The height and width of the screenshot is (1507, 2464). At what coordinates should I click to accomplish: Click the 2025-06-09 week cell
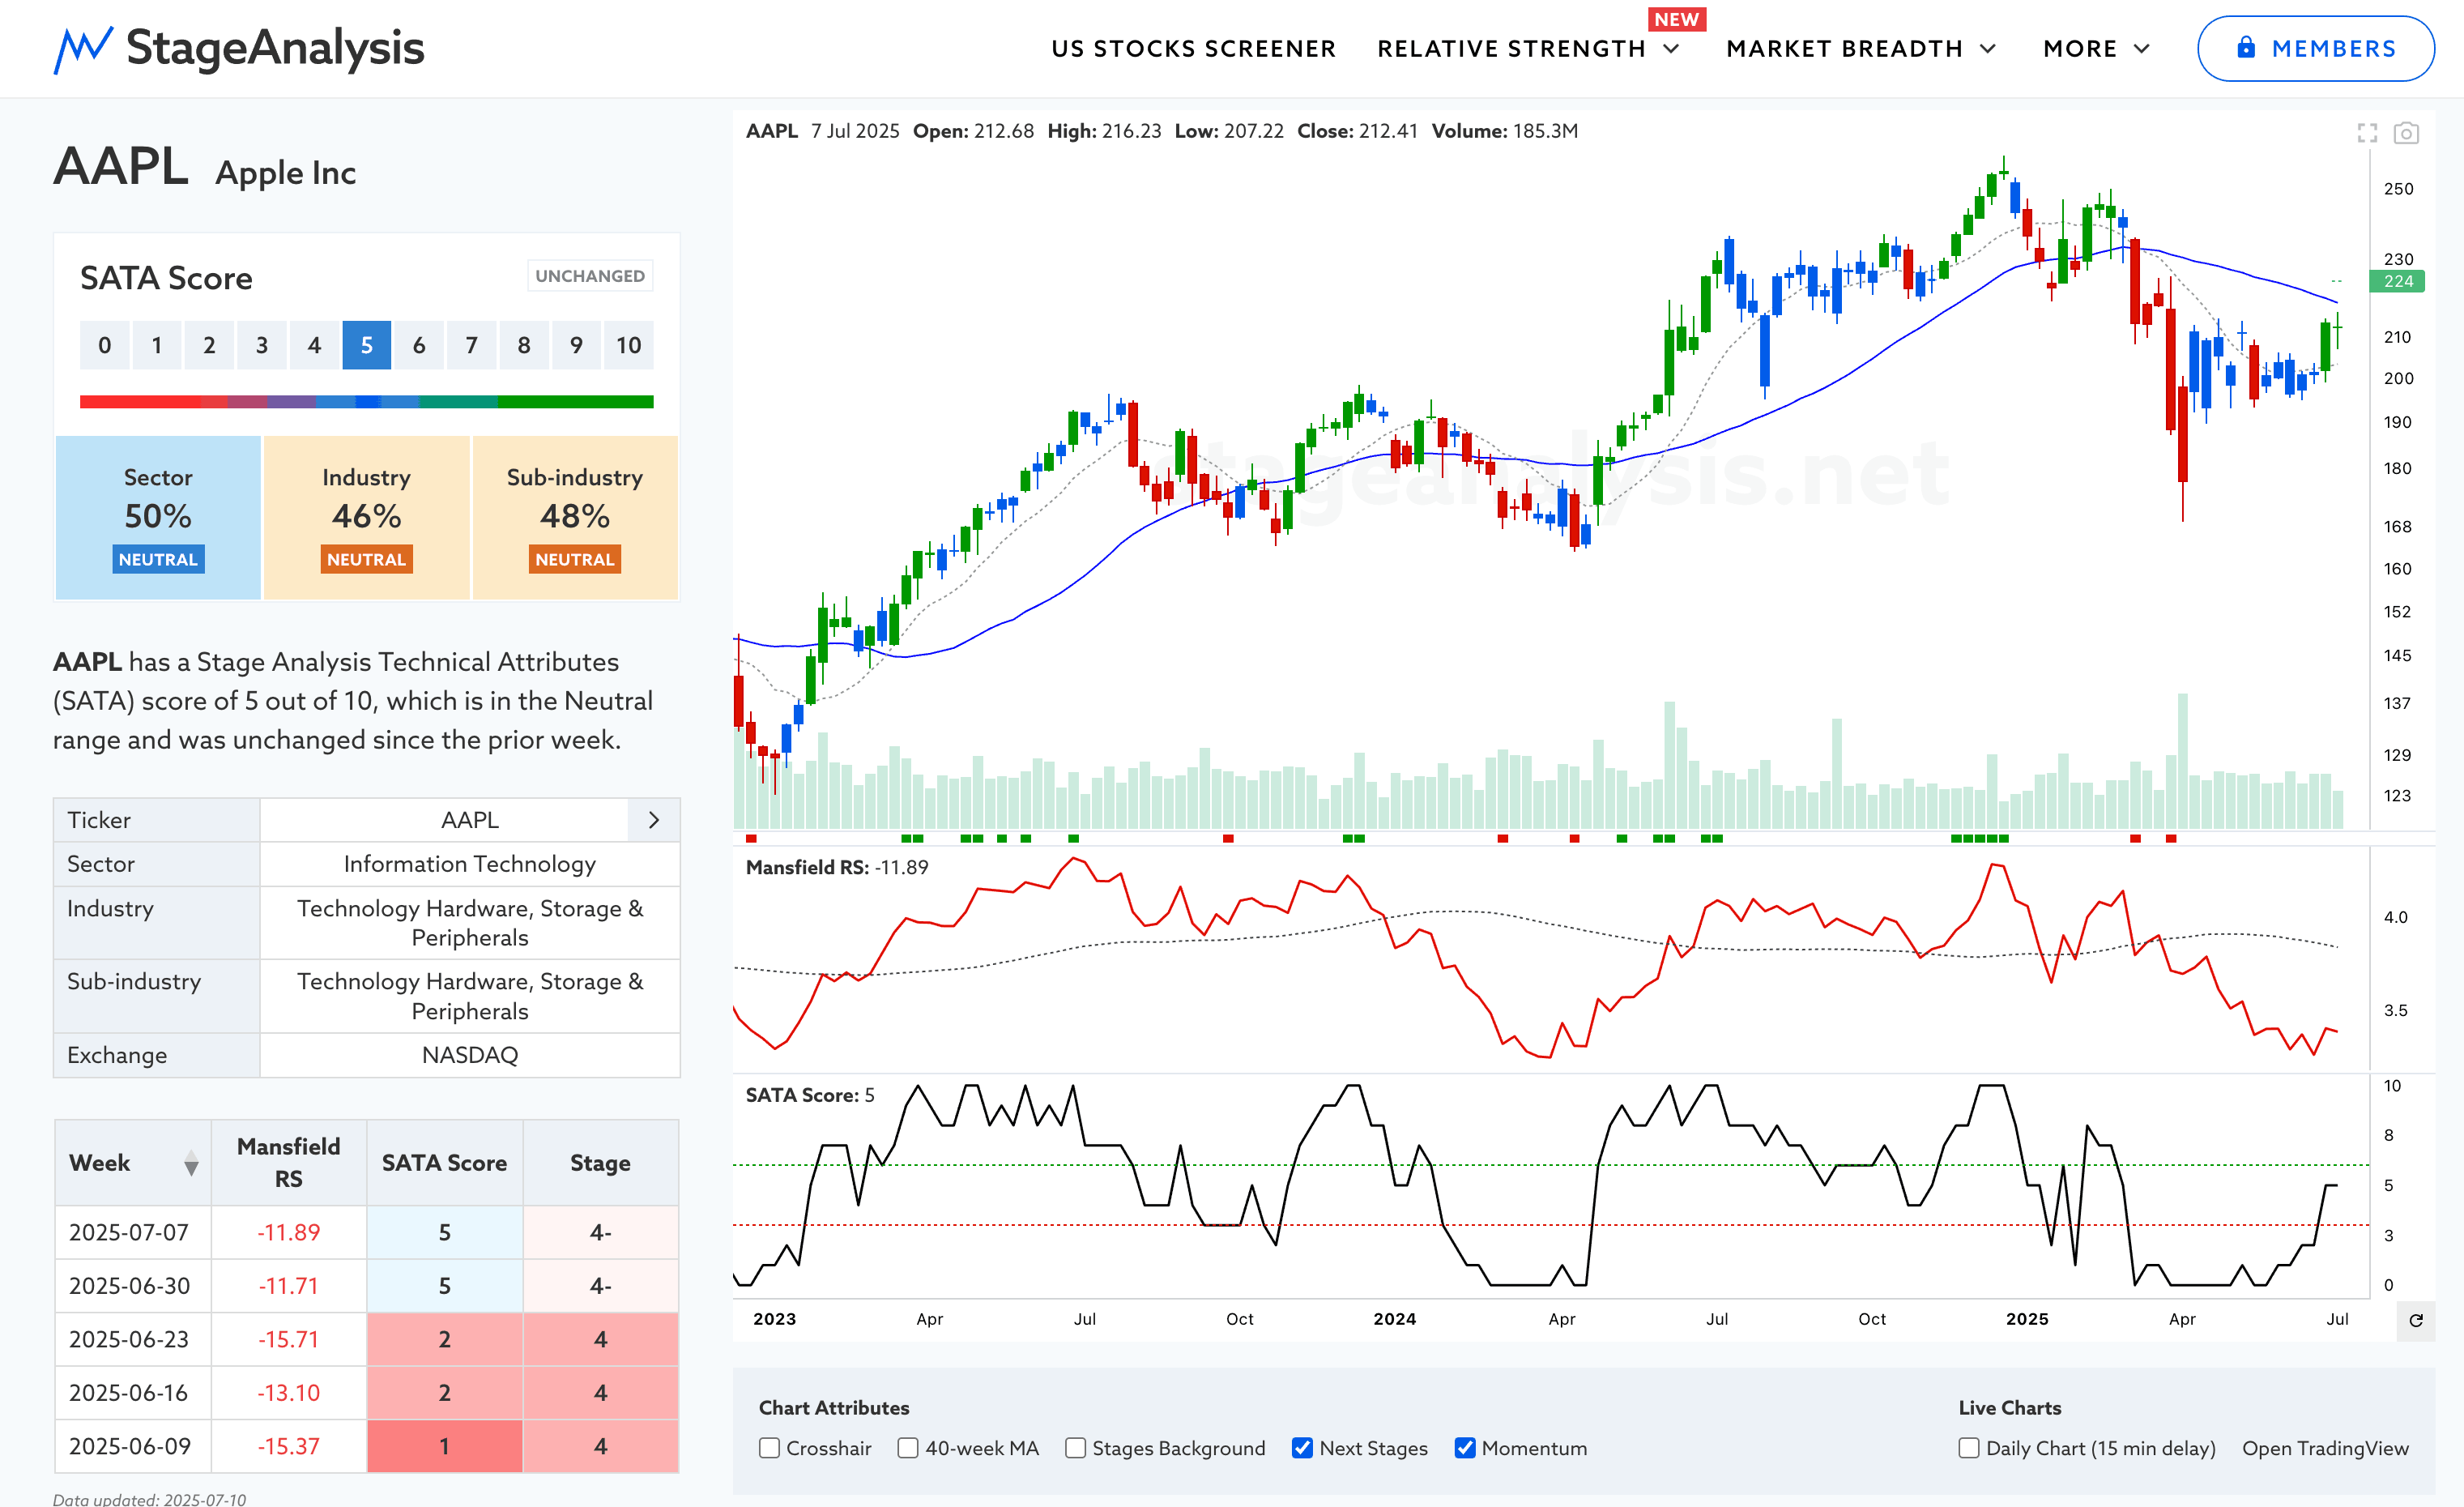click(x=133, y=1447)
